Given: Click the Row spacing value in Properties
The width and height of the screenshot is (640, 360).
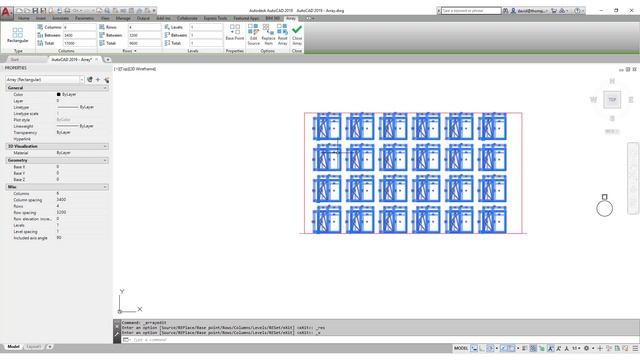Looking at the screenshot, I should [61, 212].
